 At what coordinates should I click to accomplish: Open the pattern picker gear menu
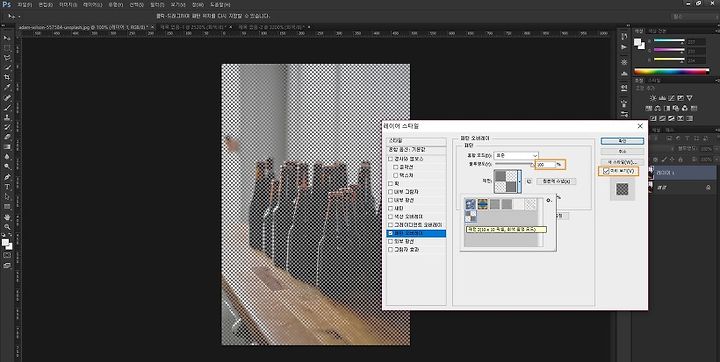(x=548, y=200)
